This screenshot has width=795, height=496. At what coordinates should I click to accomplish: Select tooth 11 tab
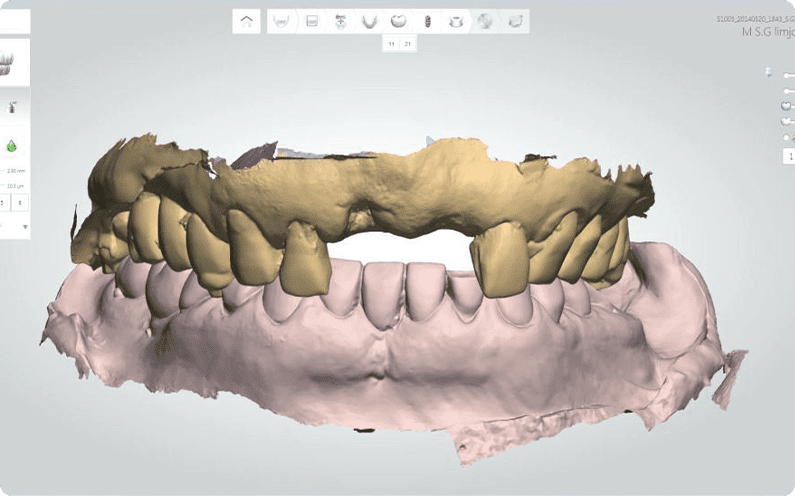[391, 45]
